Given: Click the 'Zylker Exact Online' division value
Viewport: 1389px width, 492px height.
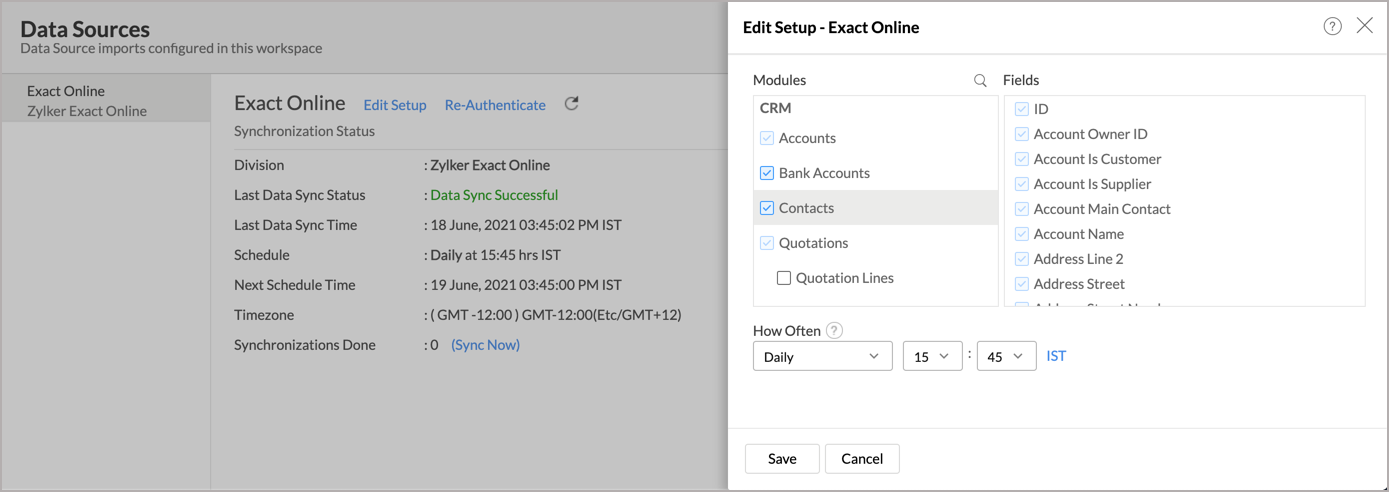Looking at the screenshot, I should pos(490,165).
